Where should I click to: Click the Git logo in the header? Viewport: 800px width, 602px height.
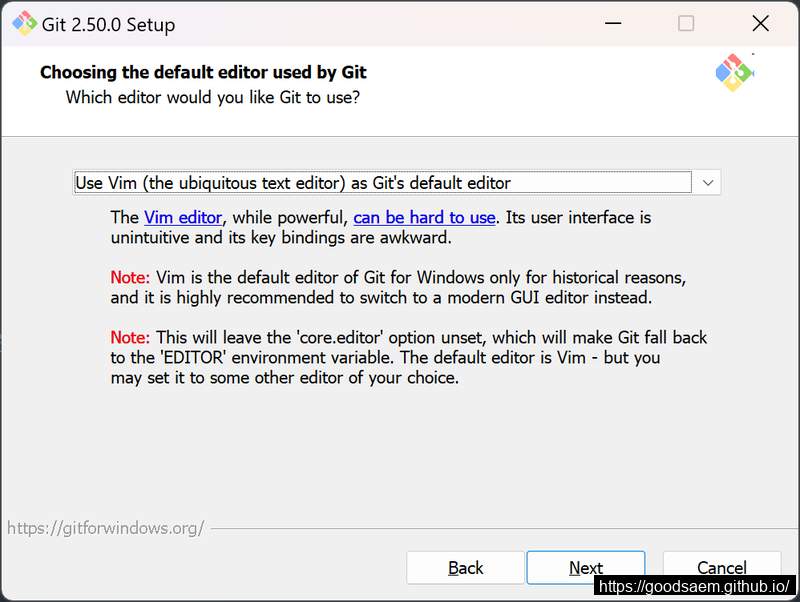[x=734, y=72]
